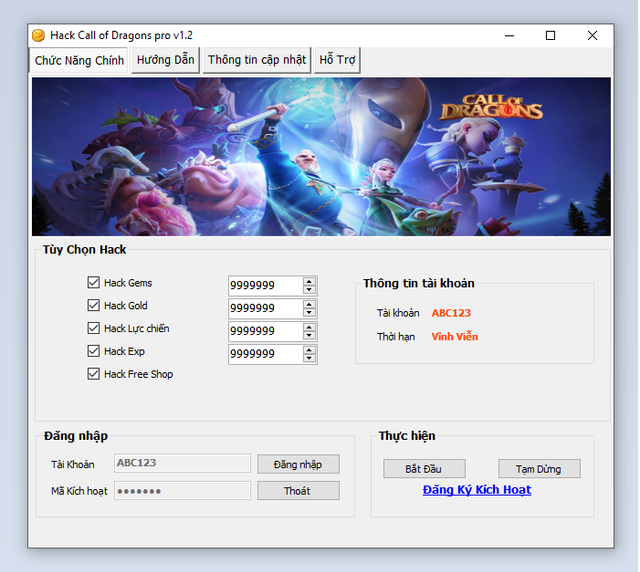
Task: Click the Tạm Dừng button
Action: pos(539,469)
